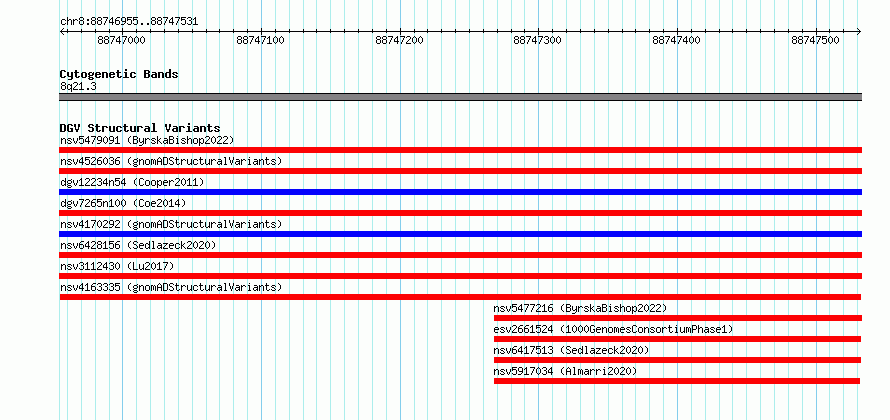Select the red bar for nsv5479091
Screen dimensions: 890x420
point(460,150)
